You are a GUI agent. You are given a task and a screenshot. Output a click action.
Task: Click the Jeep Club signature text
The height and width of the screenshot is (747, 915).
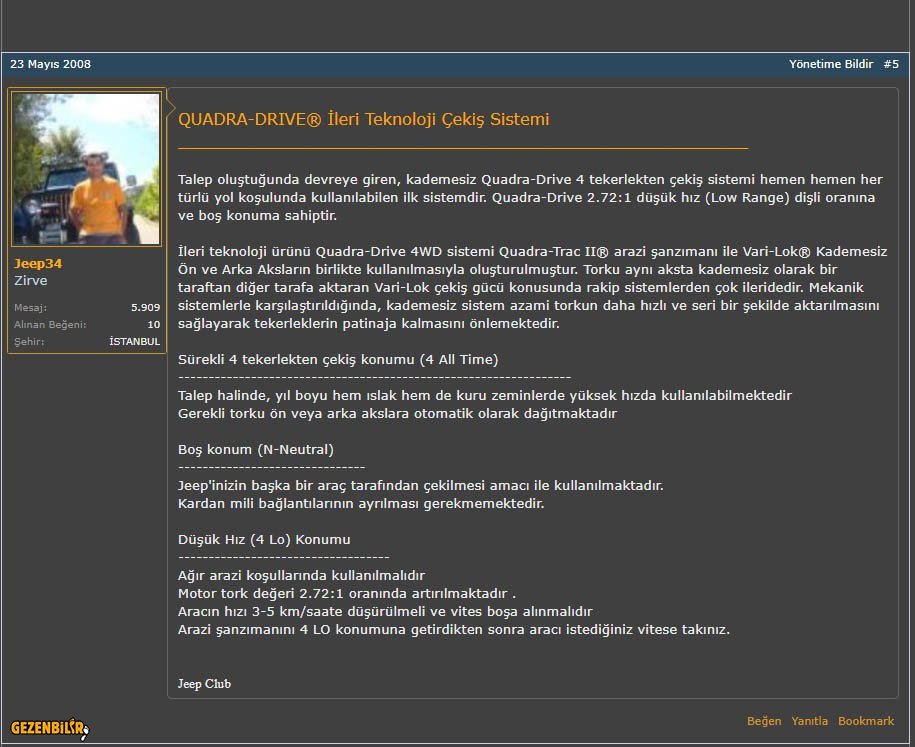(x=204, y=683)
